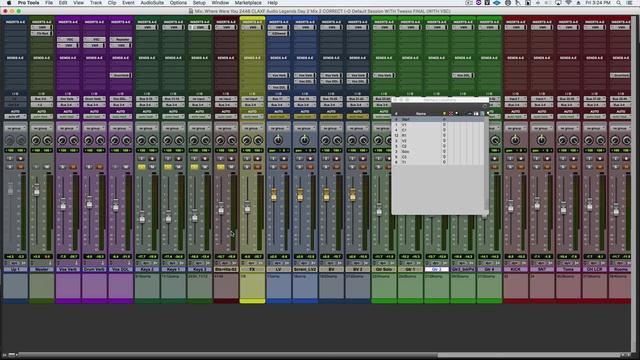Select the Rooms track name
The height and width of the screenshot is (360, 640).
(x=620, y=270)
